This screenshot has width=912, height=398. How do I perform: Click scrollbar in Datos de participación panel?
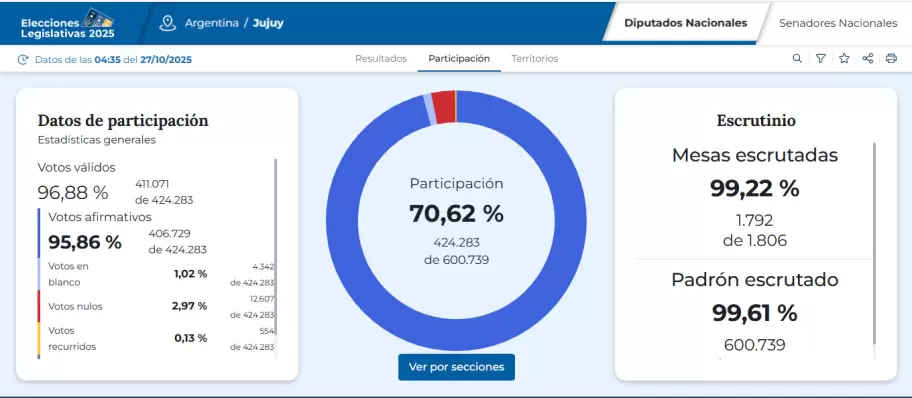[276, 247]
